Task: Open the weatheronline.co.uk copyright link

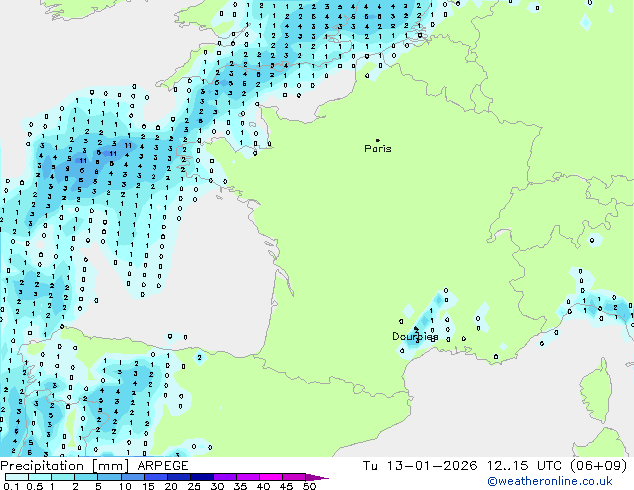Action: click(550, 481)
